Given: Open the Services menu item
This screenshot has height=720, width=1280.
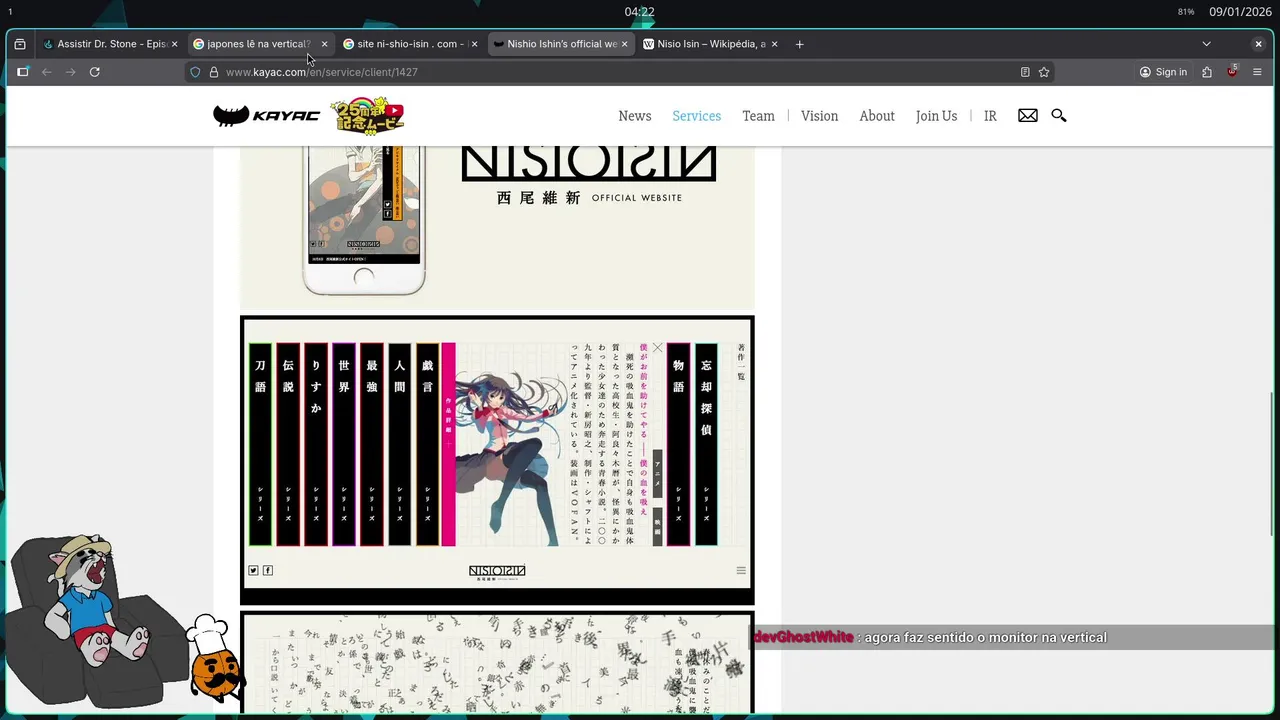Looking at the screenshot, I should [697, 116].
